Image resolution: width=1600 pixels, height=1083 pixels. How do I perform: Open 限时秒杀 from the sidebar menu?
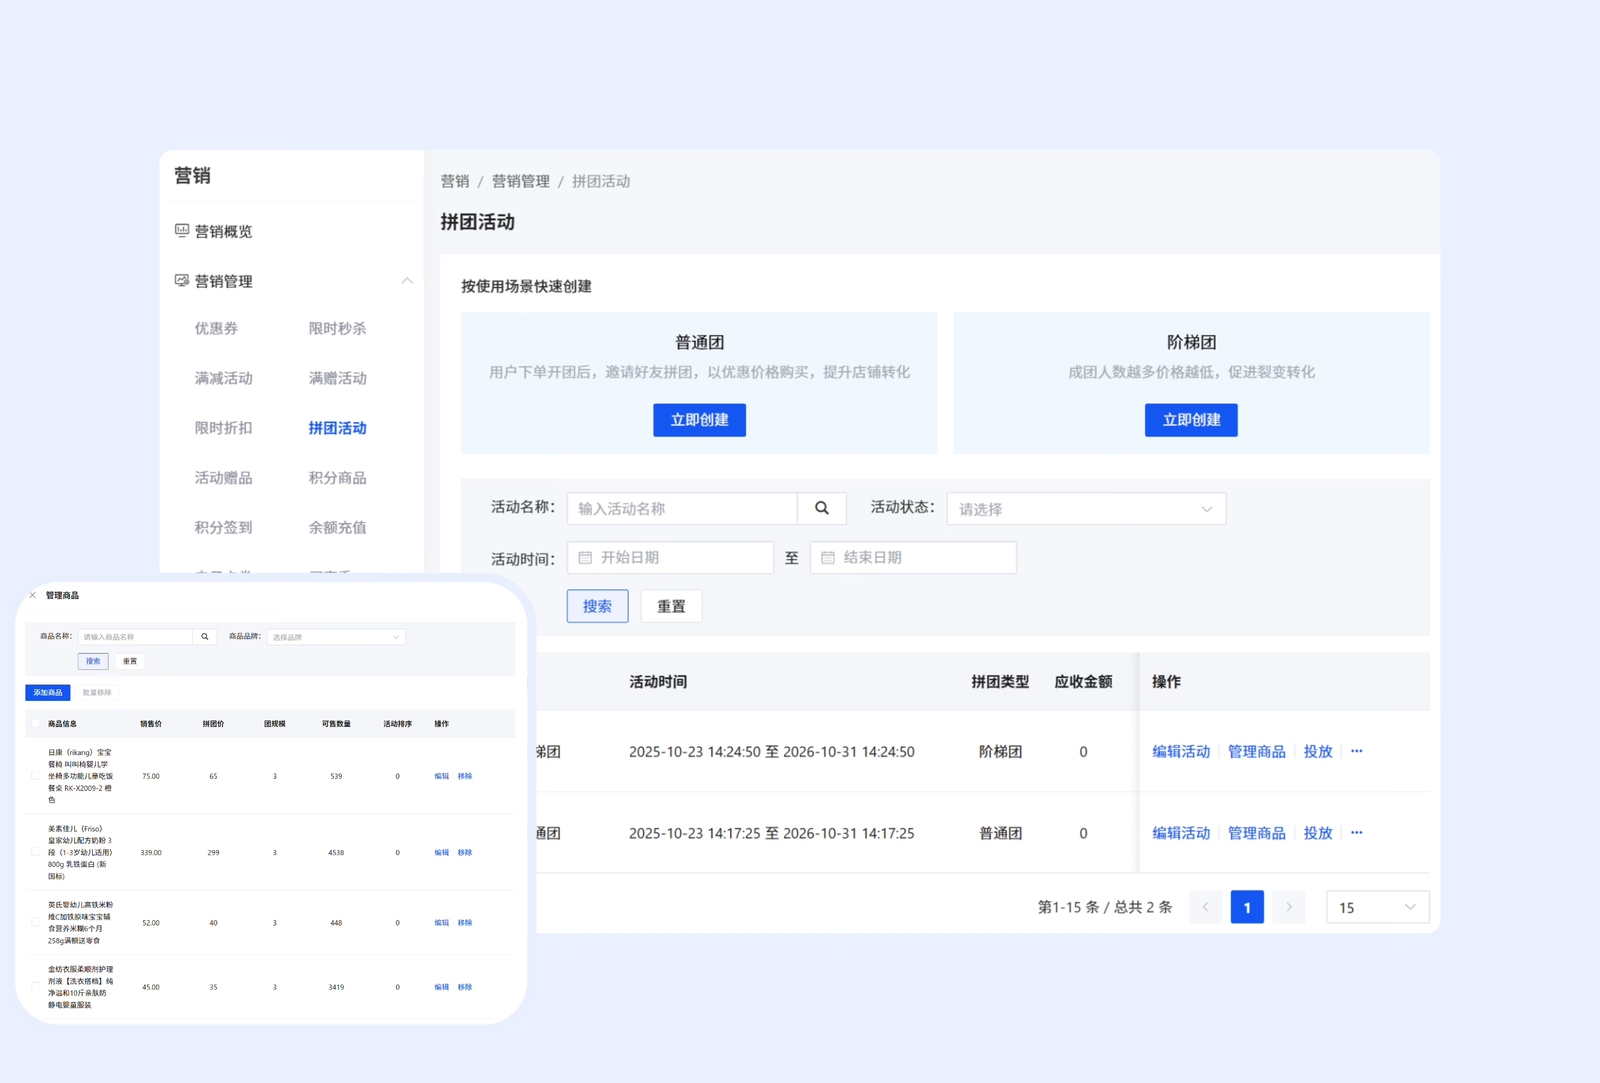click(337, 328)
